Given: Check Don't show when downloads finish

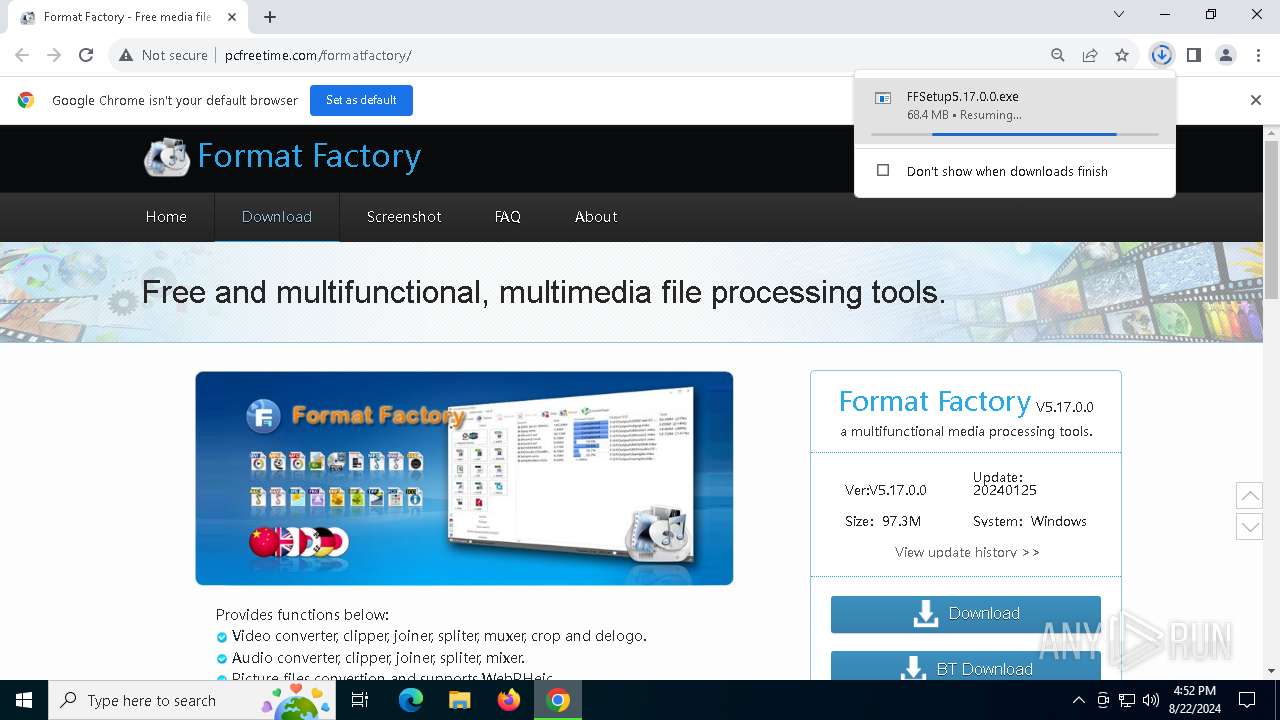Looking at the screenshot, I should (x=883, y=171).
